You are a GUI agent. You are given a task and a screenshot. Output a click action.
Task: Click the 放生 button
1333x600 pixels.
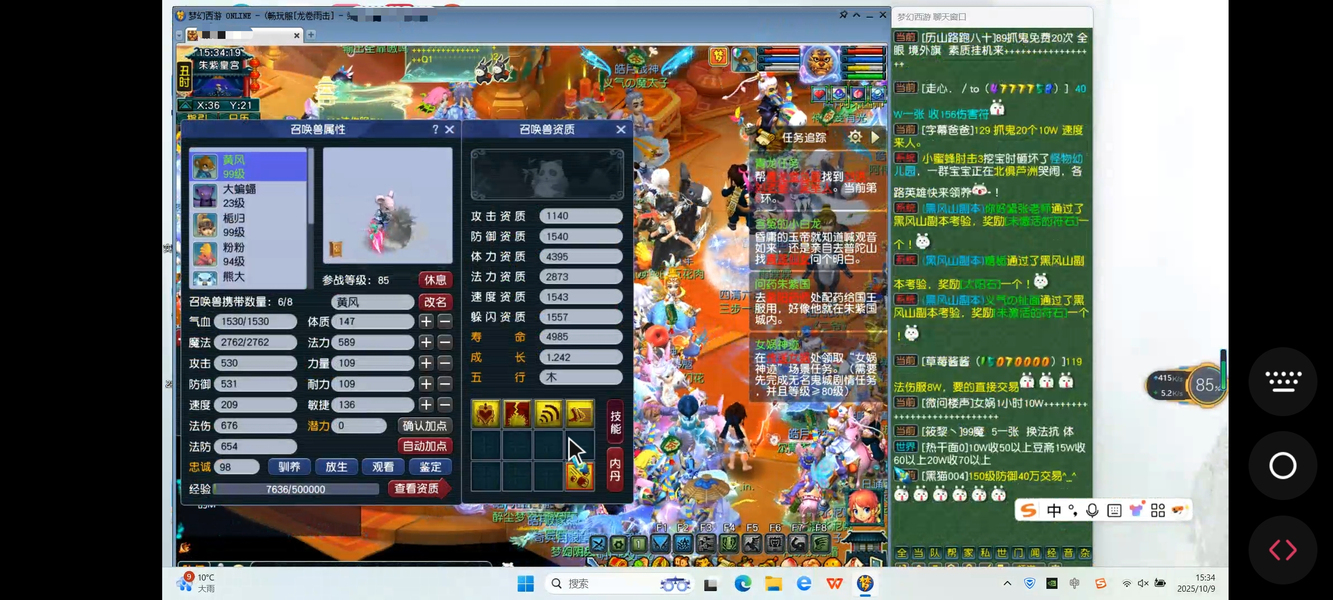coord(336,467)
